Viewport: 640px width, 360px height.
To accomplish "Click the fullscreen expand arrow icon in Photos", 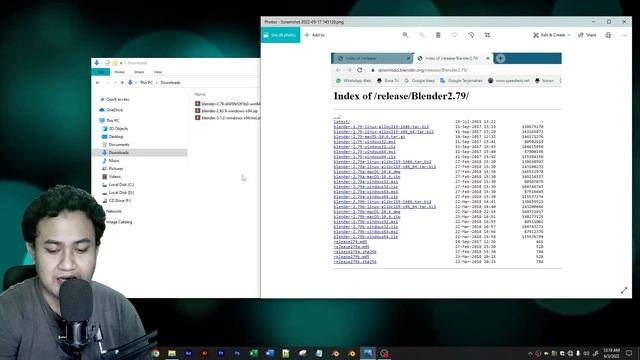I will (x=624, y=291).
